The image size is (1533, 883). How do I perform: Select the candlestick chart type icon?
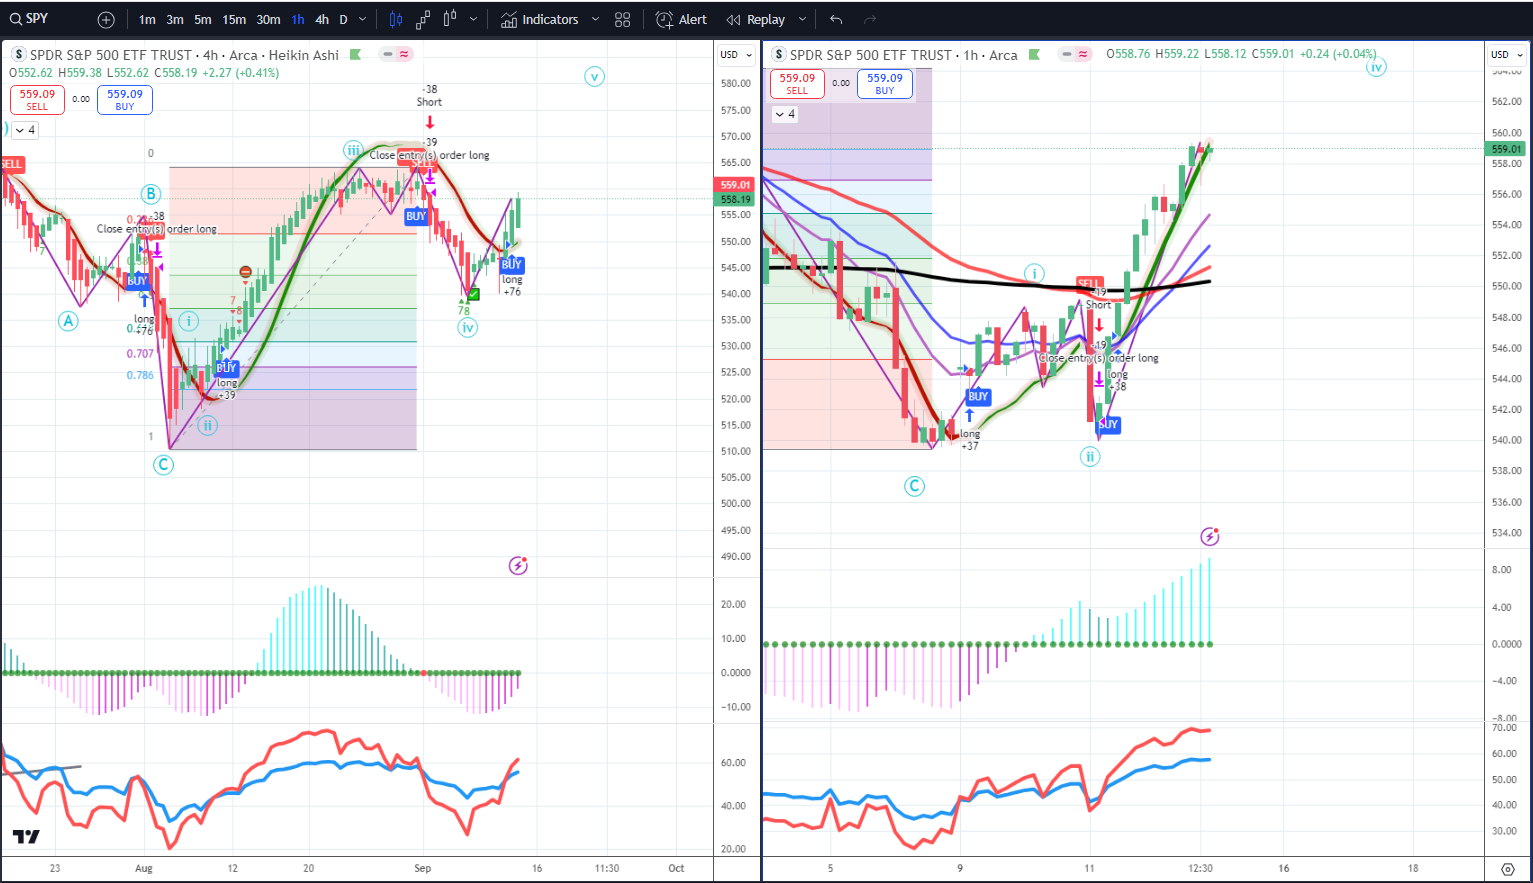pos(396,19)
